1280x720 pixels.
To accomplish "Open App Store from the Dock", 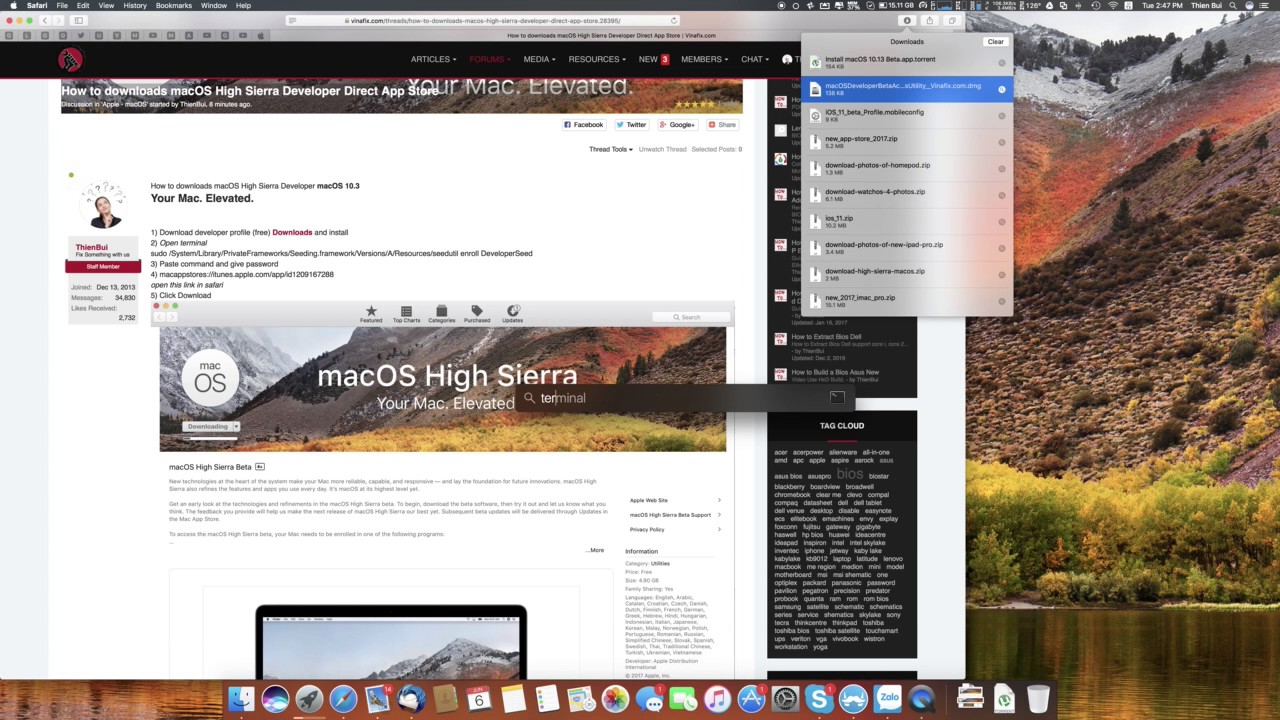I will pos(751,698).
